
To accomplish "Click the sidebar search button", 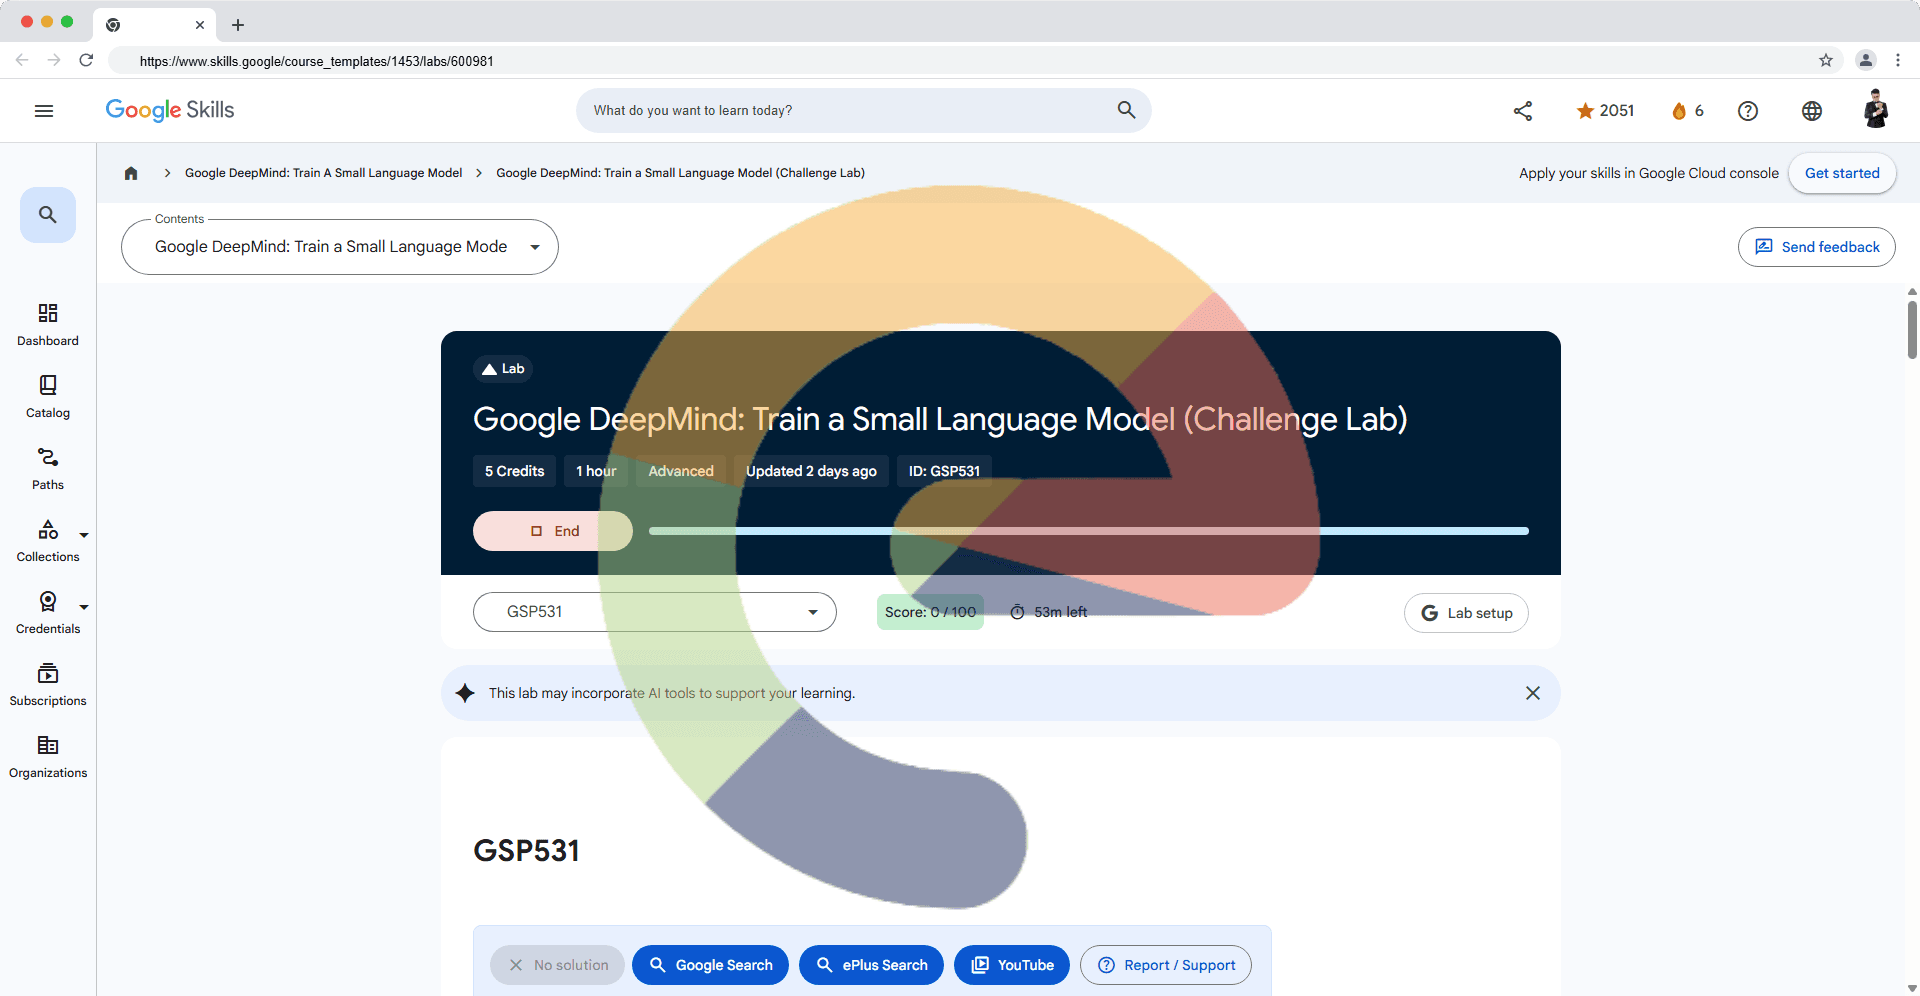I will [48, 215].
